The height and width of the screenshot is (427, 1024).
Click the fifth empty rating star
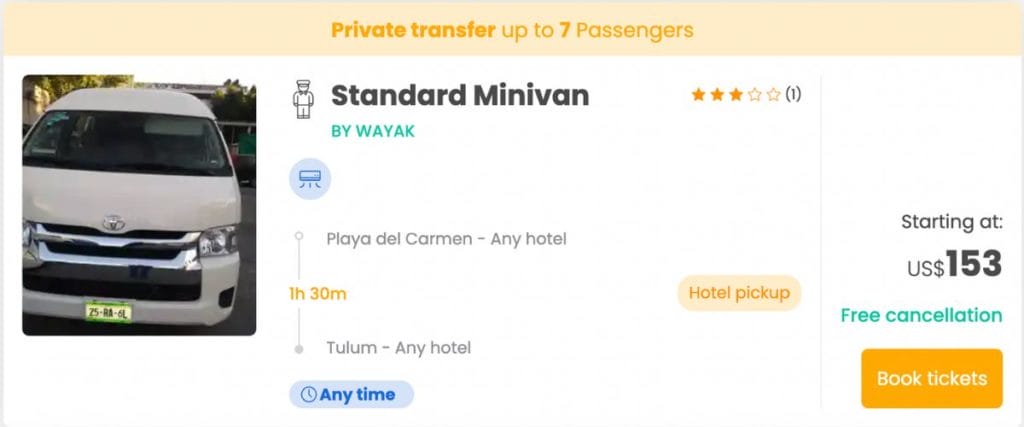click(773, 95)
